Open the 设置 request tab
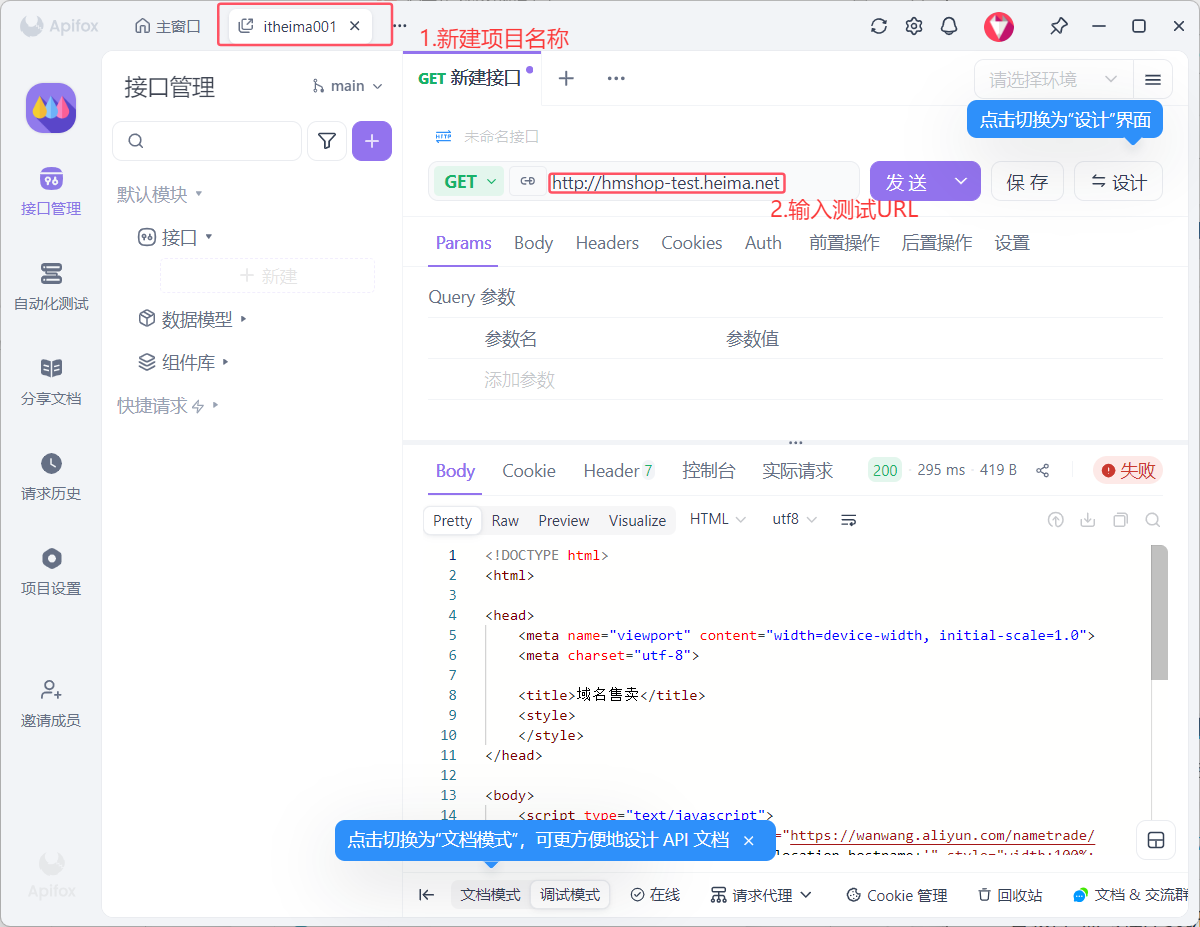 click(1012, 243)
